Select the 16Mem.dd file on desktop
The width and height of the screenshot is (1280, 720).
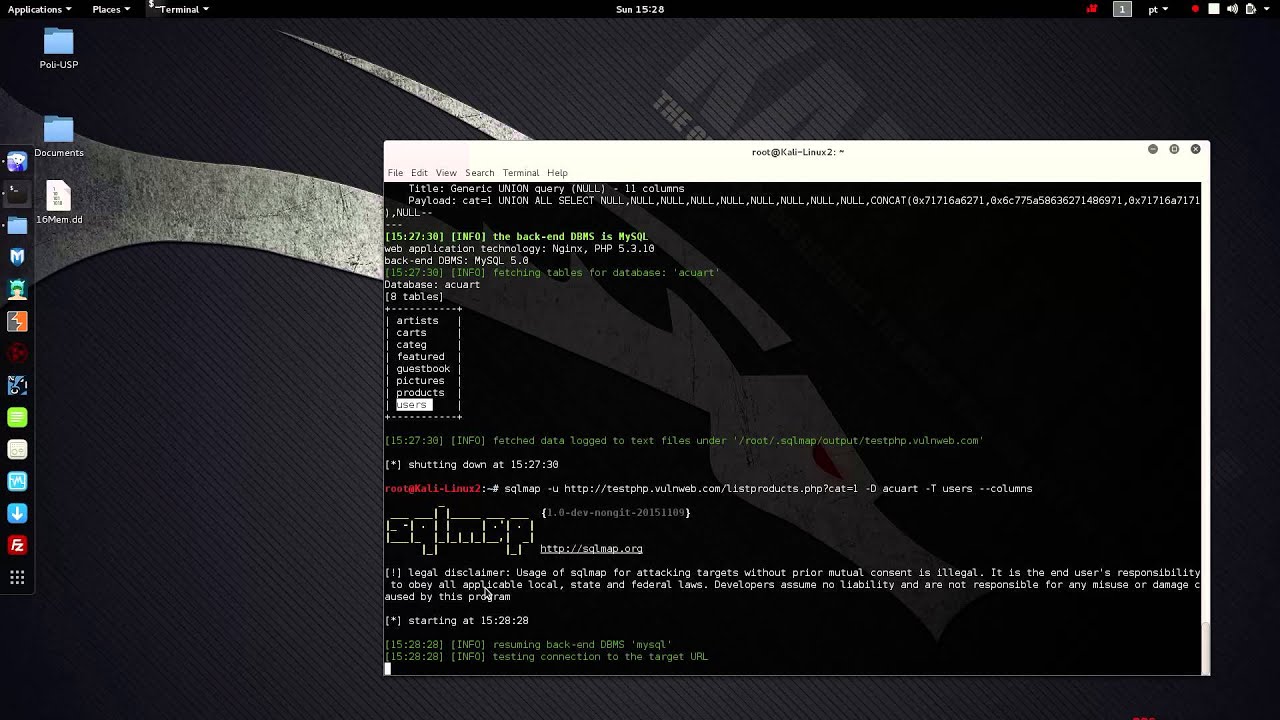59,203
